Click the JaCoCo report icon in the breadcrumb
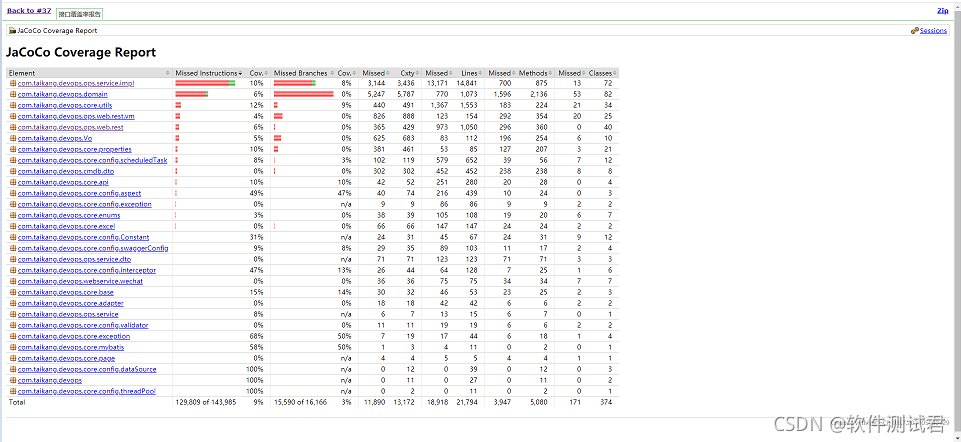The image size is (961, 442). coord(12,31)
